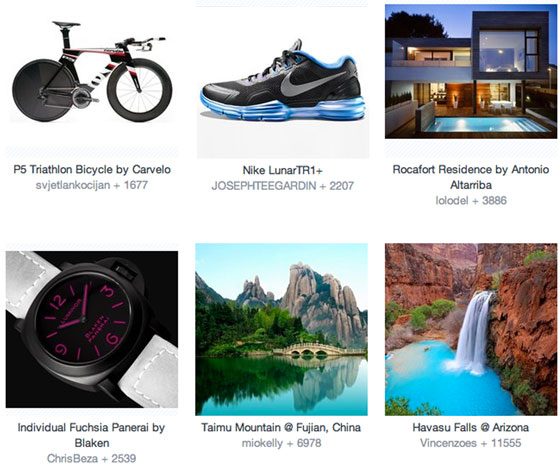Open the Fuchsia Panerai watch image
The width and height of the screenshot is (560, 468).
pyautogui.click(x=92, y=329)
